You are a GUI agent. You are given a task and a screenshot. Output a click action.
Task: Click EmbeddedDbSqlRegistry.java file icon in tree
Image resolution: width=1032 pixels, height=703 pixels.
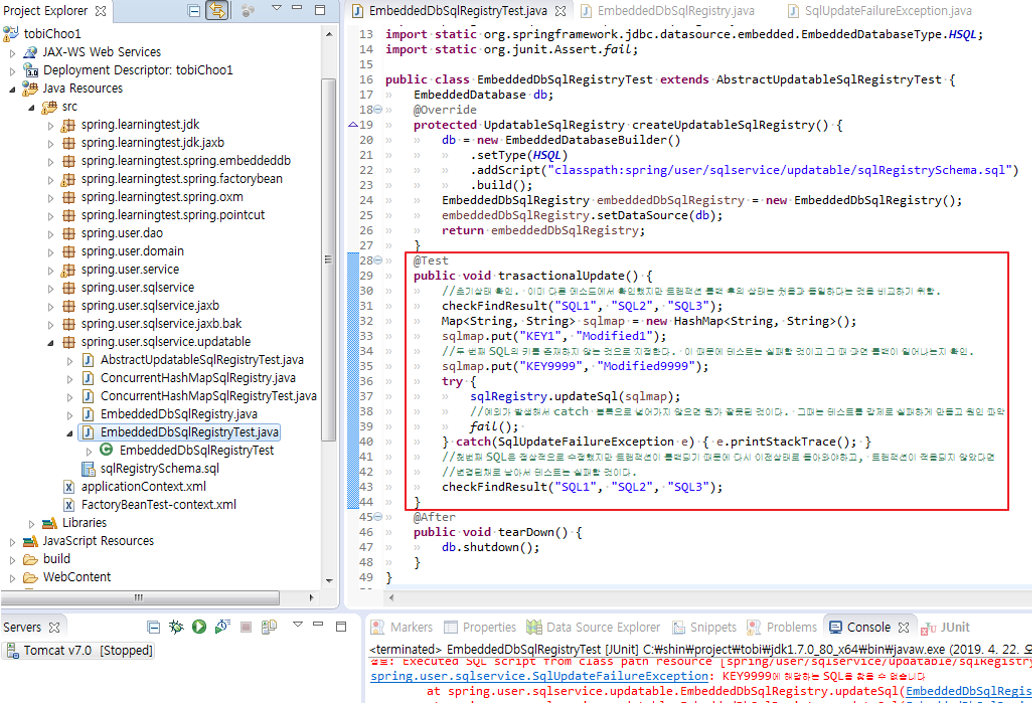[88, 414]
